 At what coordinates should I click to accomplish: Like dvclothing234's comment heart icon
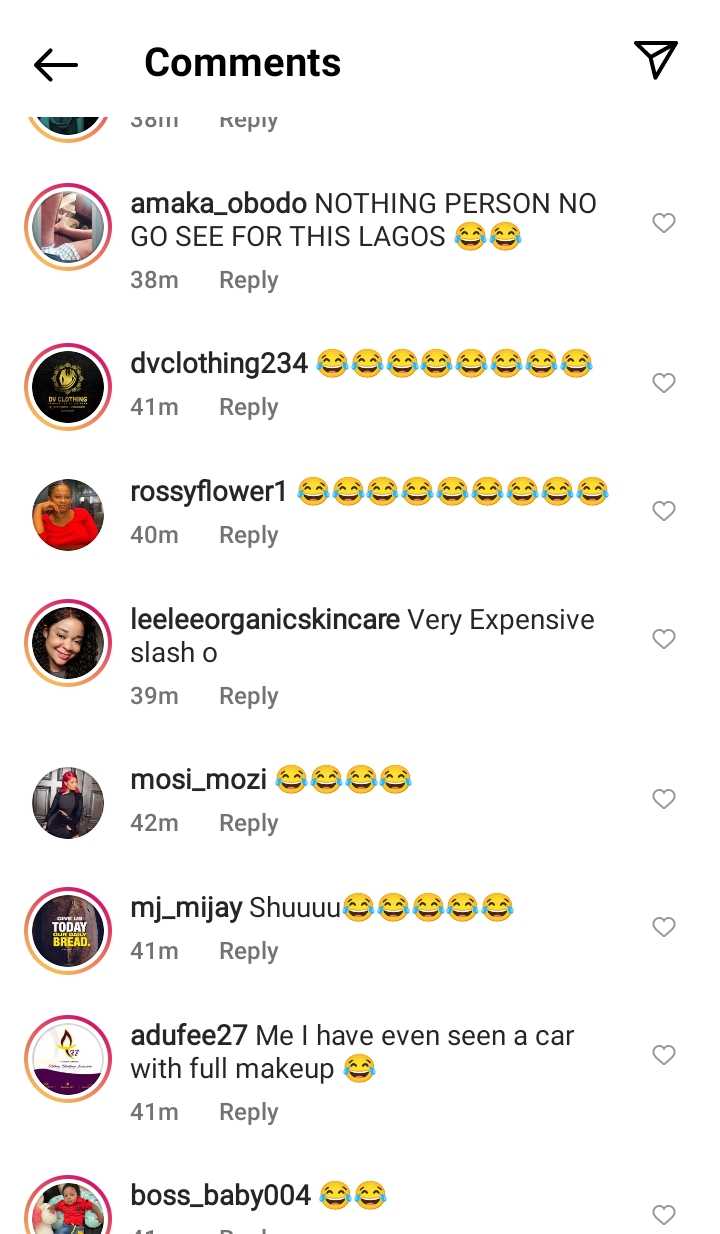click(664, 383)
